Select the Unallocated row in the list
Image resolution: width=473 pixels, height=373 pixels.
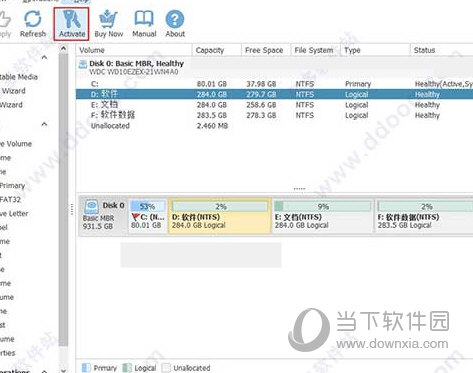coord(274,126)
